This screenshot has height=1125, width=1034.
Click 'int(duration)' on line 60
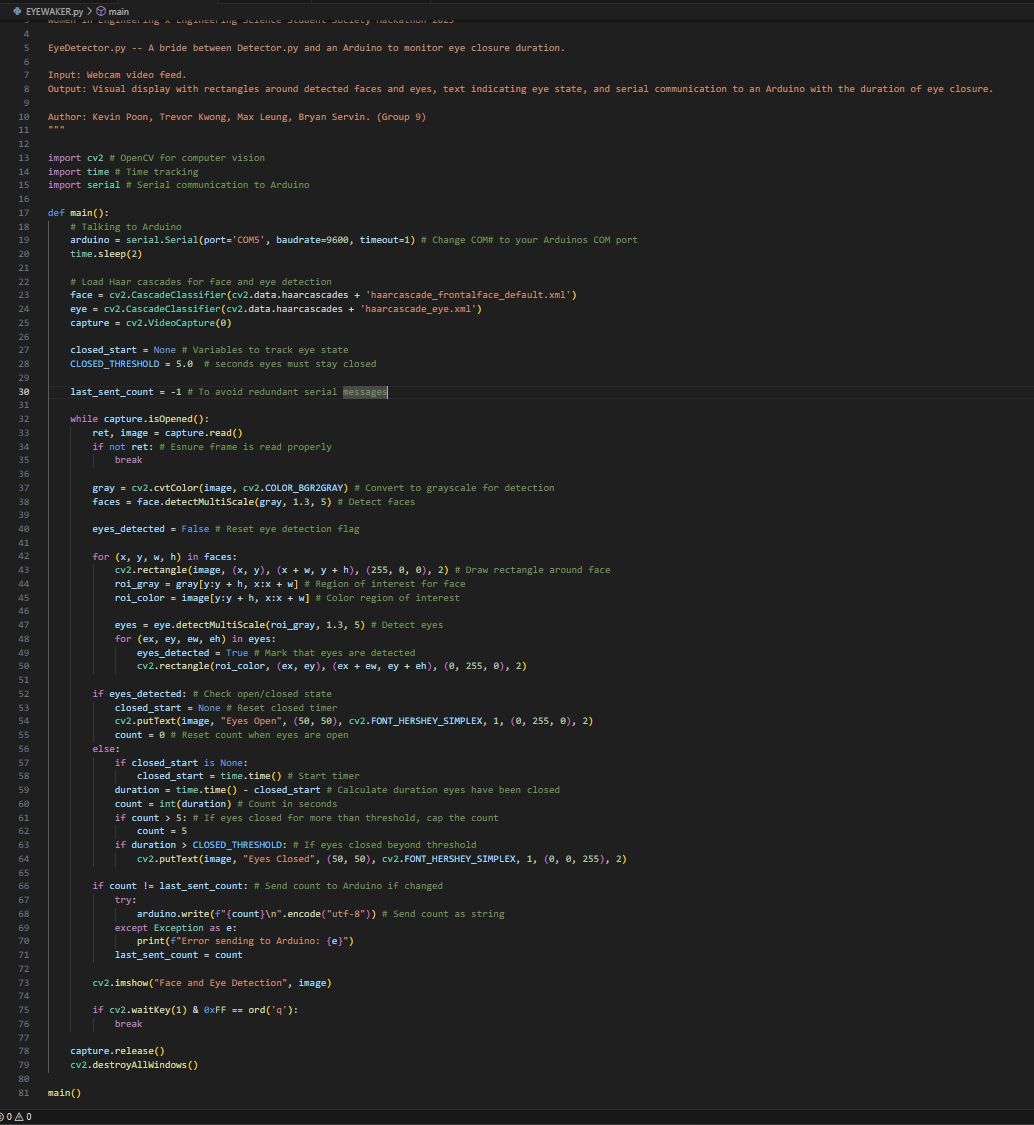pyautogui.click(x=195, y=804)
